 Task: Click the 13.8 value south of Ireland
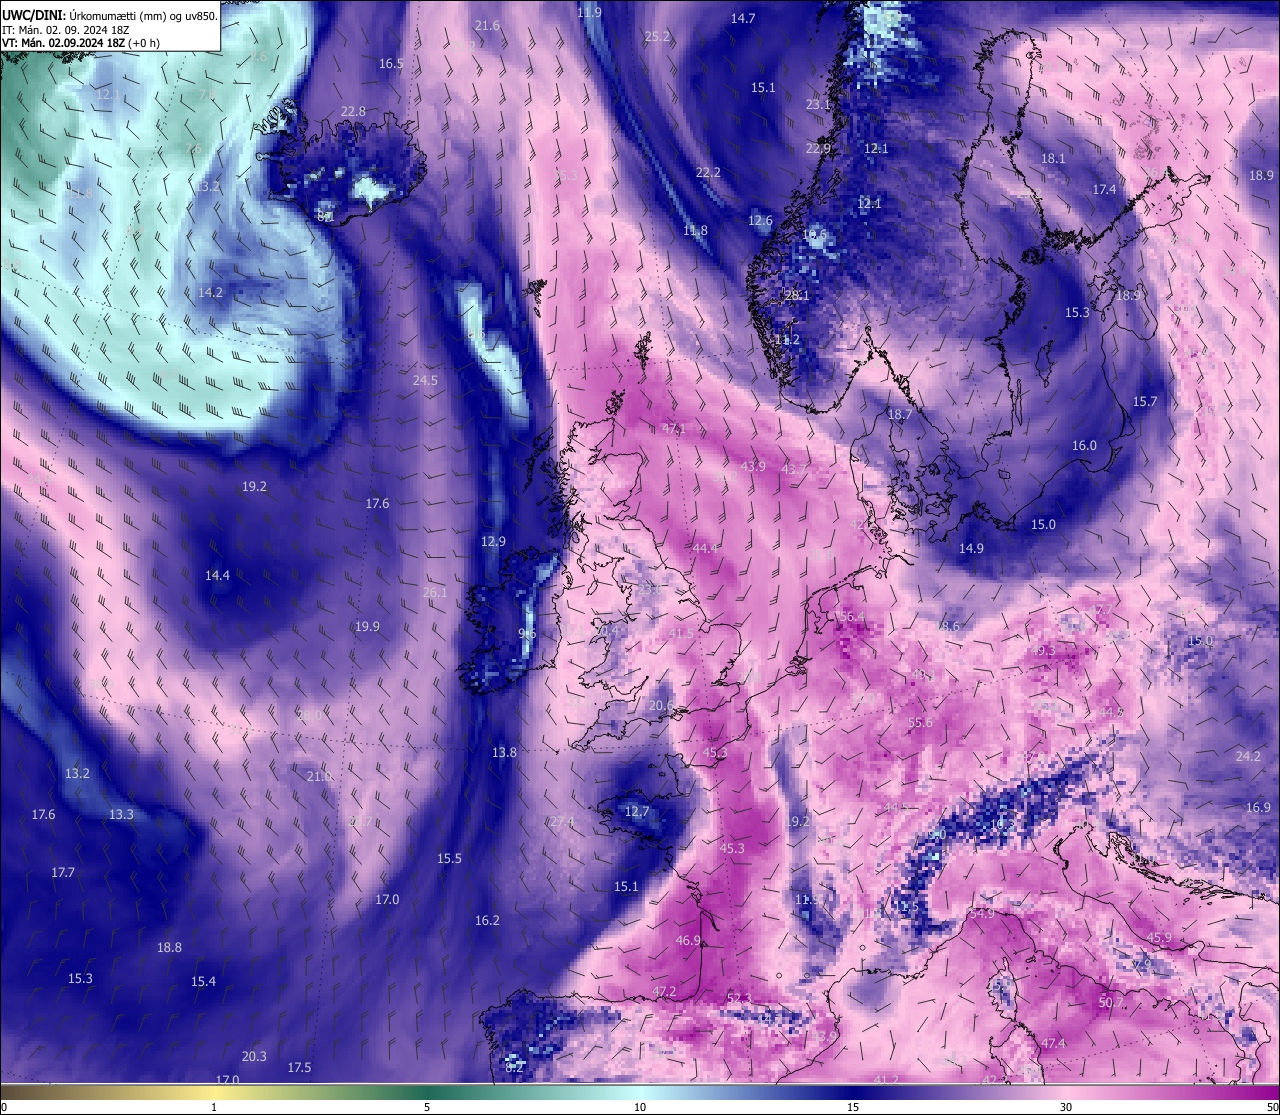[x=504, y=752]
